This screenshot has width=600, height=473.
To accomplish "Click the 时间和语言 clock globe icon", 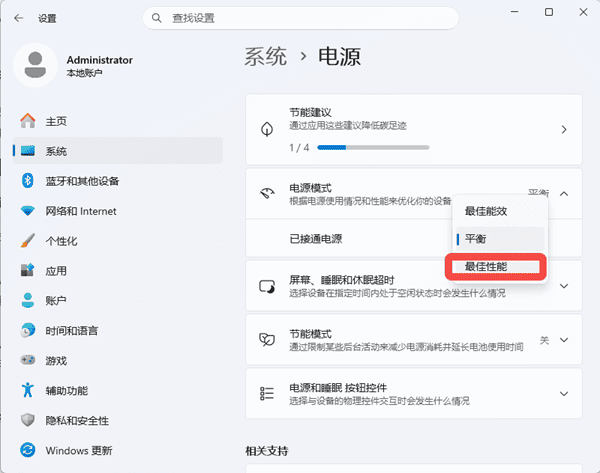I will pyautogui.click(x=28, y=330).
